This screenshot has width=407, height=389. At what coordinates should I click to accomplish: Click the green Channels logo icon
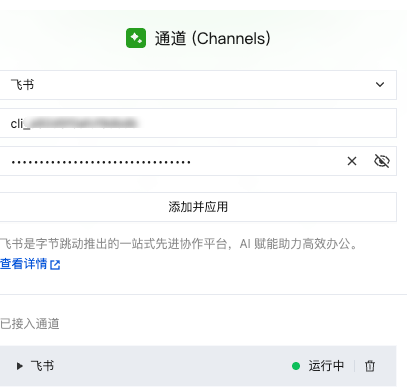tap(136, 38)
